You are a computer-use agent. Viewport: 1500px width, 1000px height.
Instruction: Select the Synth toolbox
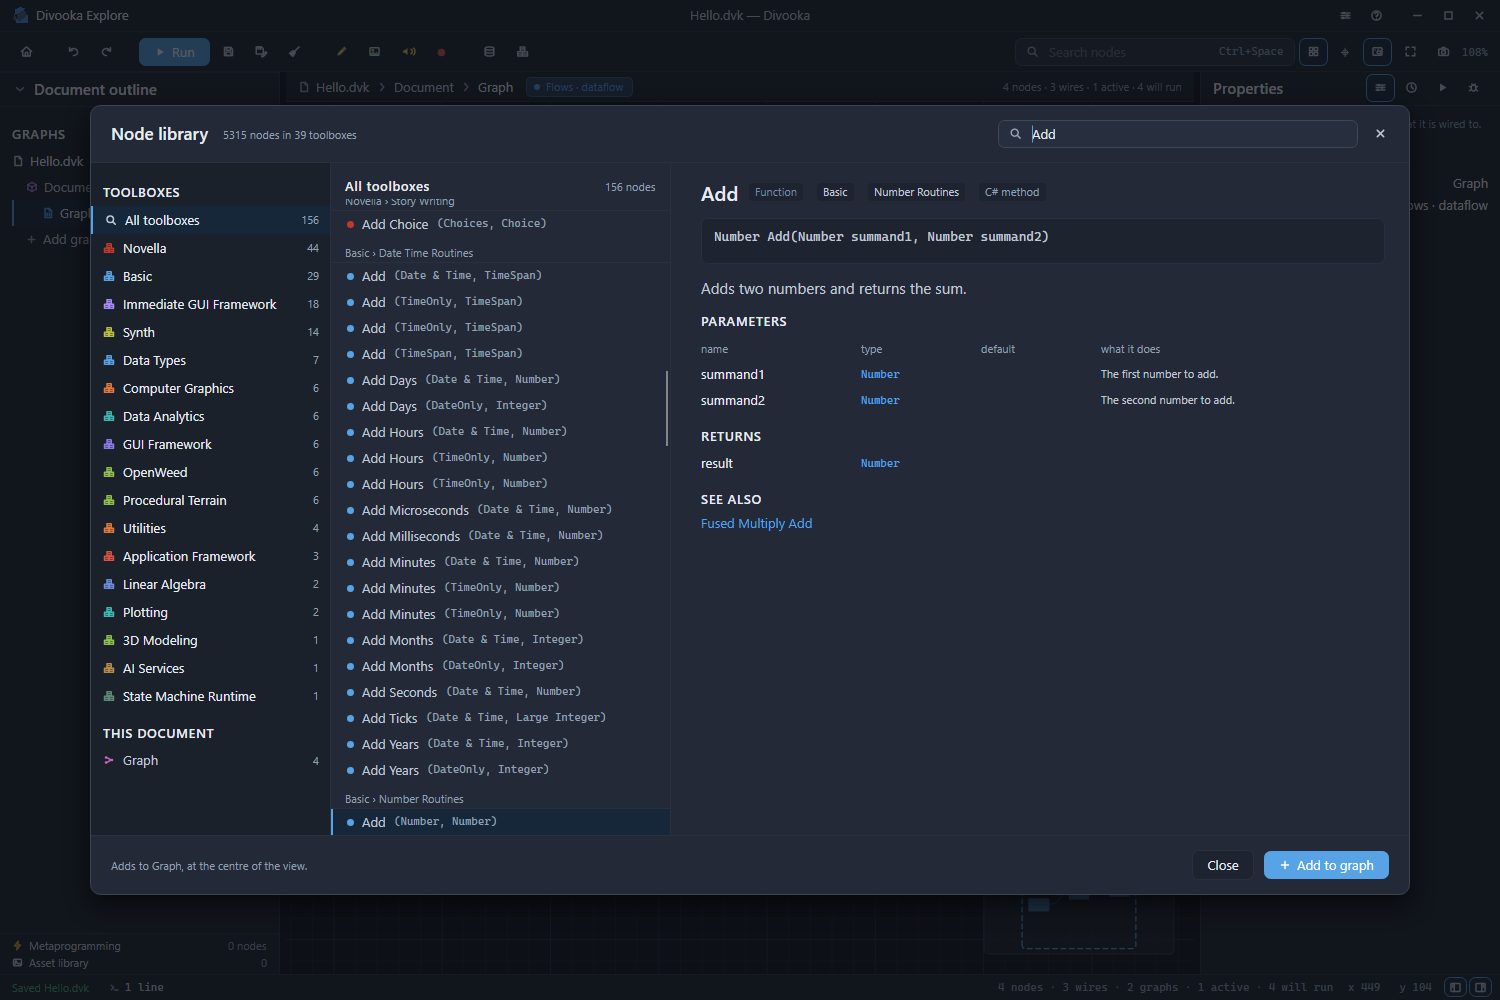(x=211, y=332)
